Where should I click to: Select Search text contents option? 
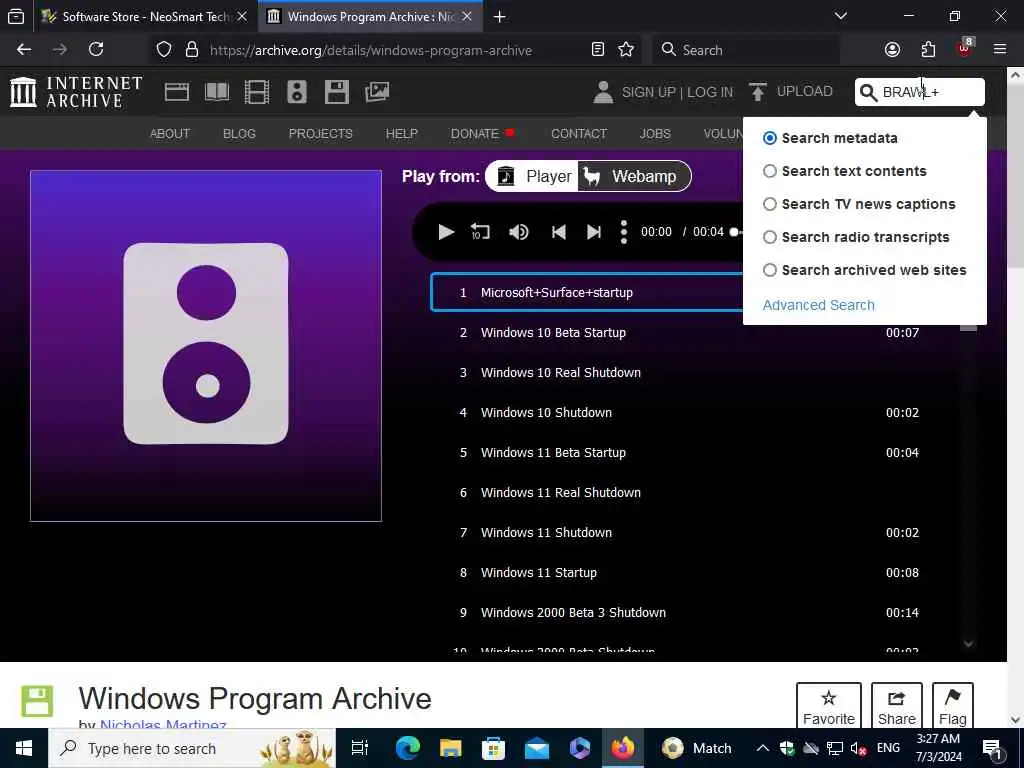point(770,171)
